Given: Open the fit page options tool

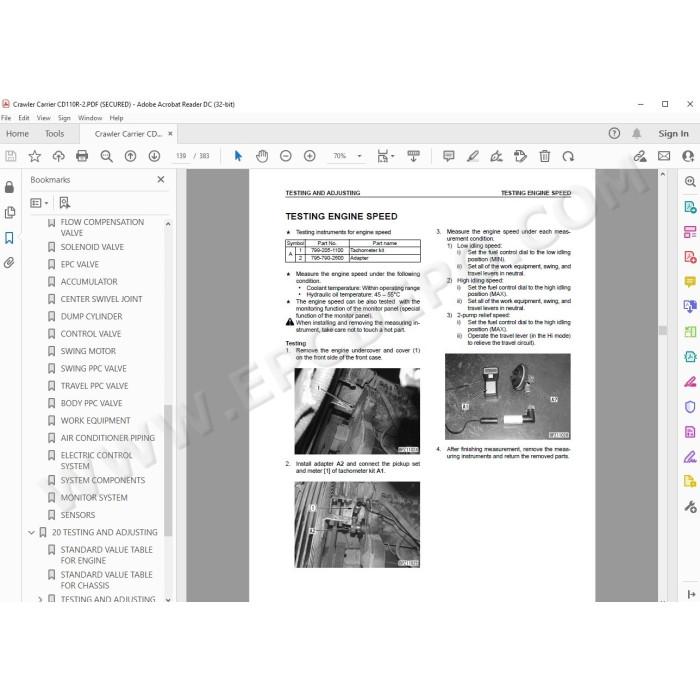Looking at the screenshot, I should 385,156.
